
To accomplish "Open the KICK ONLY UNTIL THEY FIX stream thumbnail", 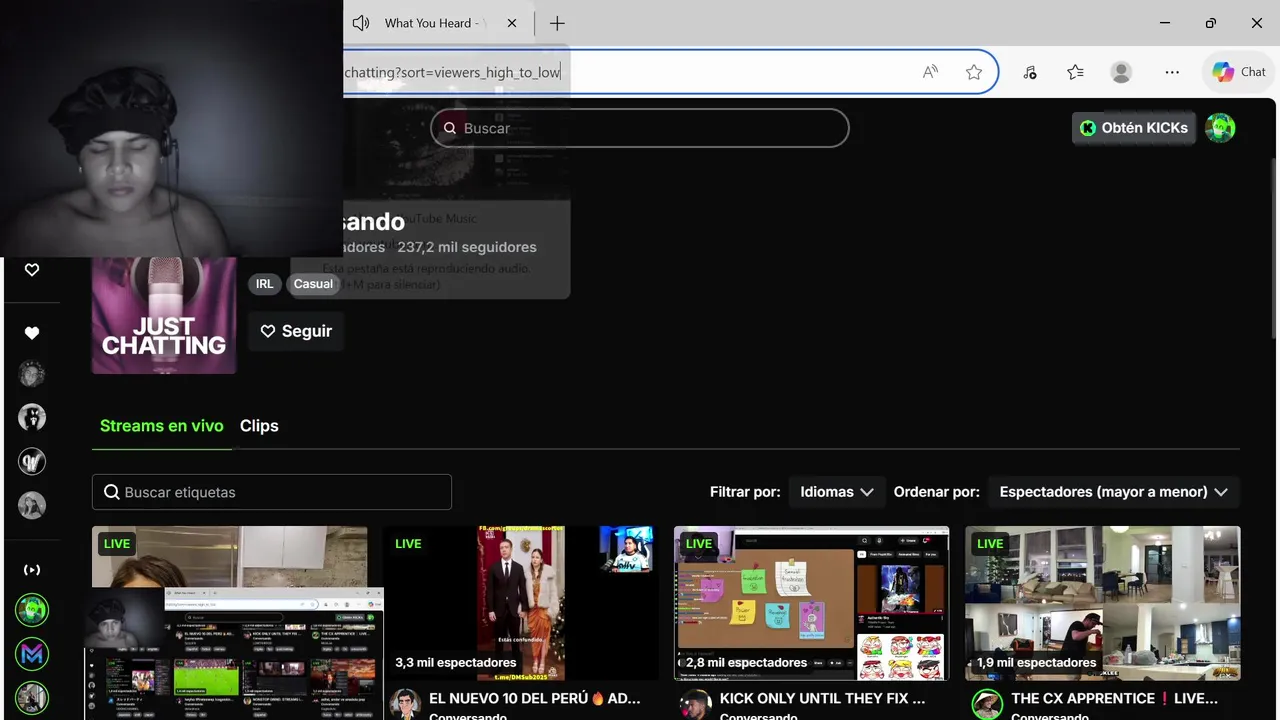I will pyautogui.click(x=811, y=604).
